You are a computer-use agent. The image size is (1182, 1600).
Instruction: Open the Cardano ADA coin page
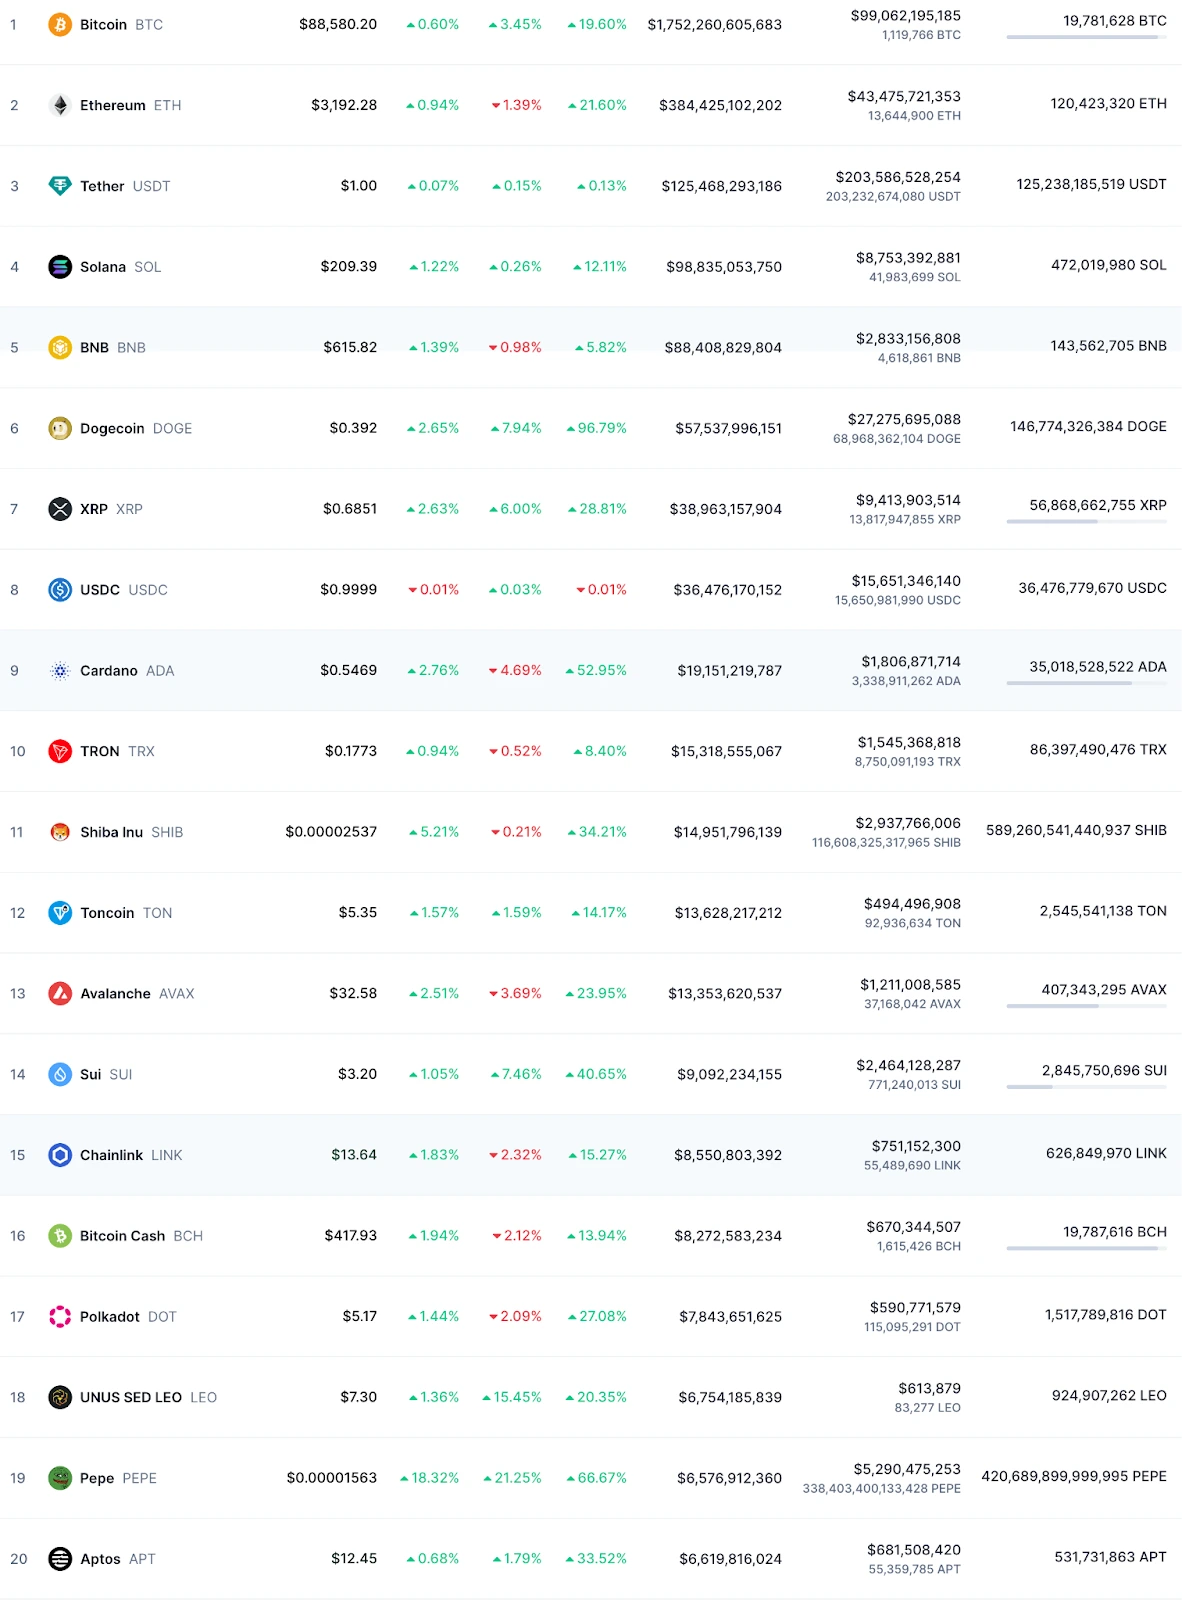(x=127, y=671)
